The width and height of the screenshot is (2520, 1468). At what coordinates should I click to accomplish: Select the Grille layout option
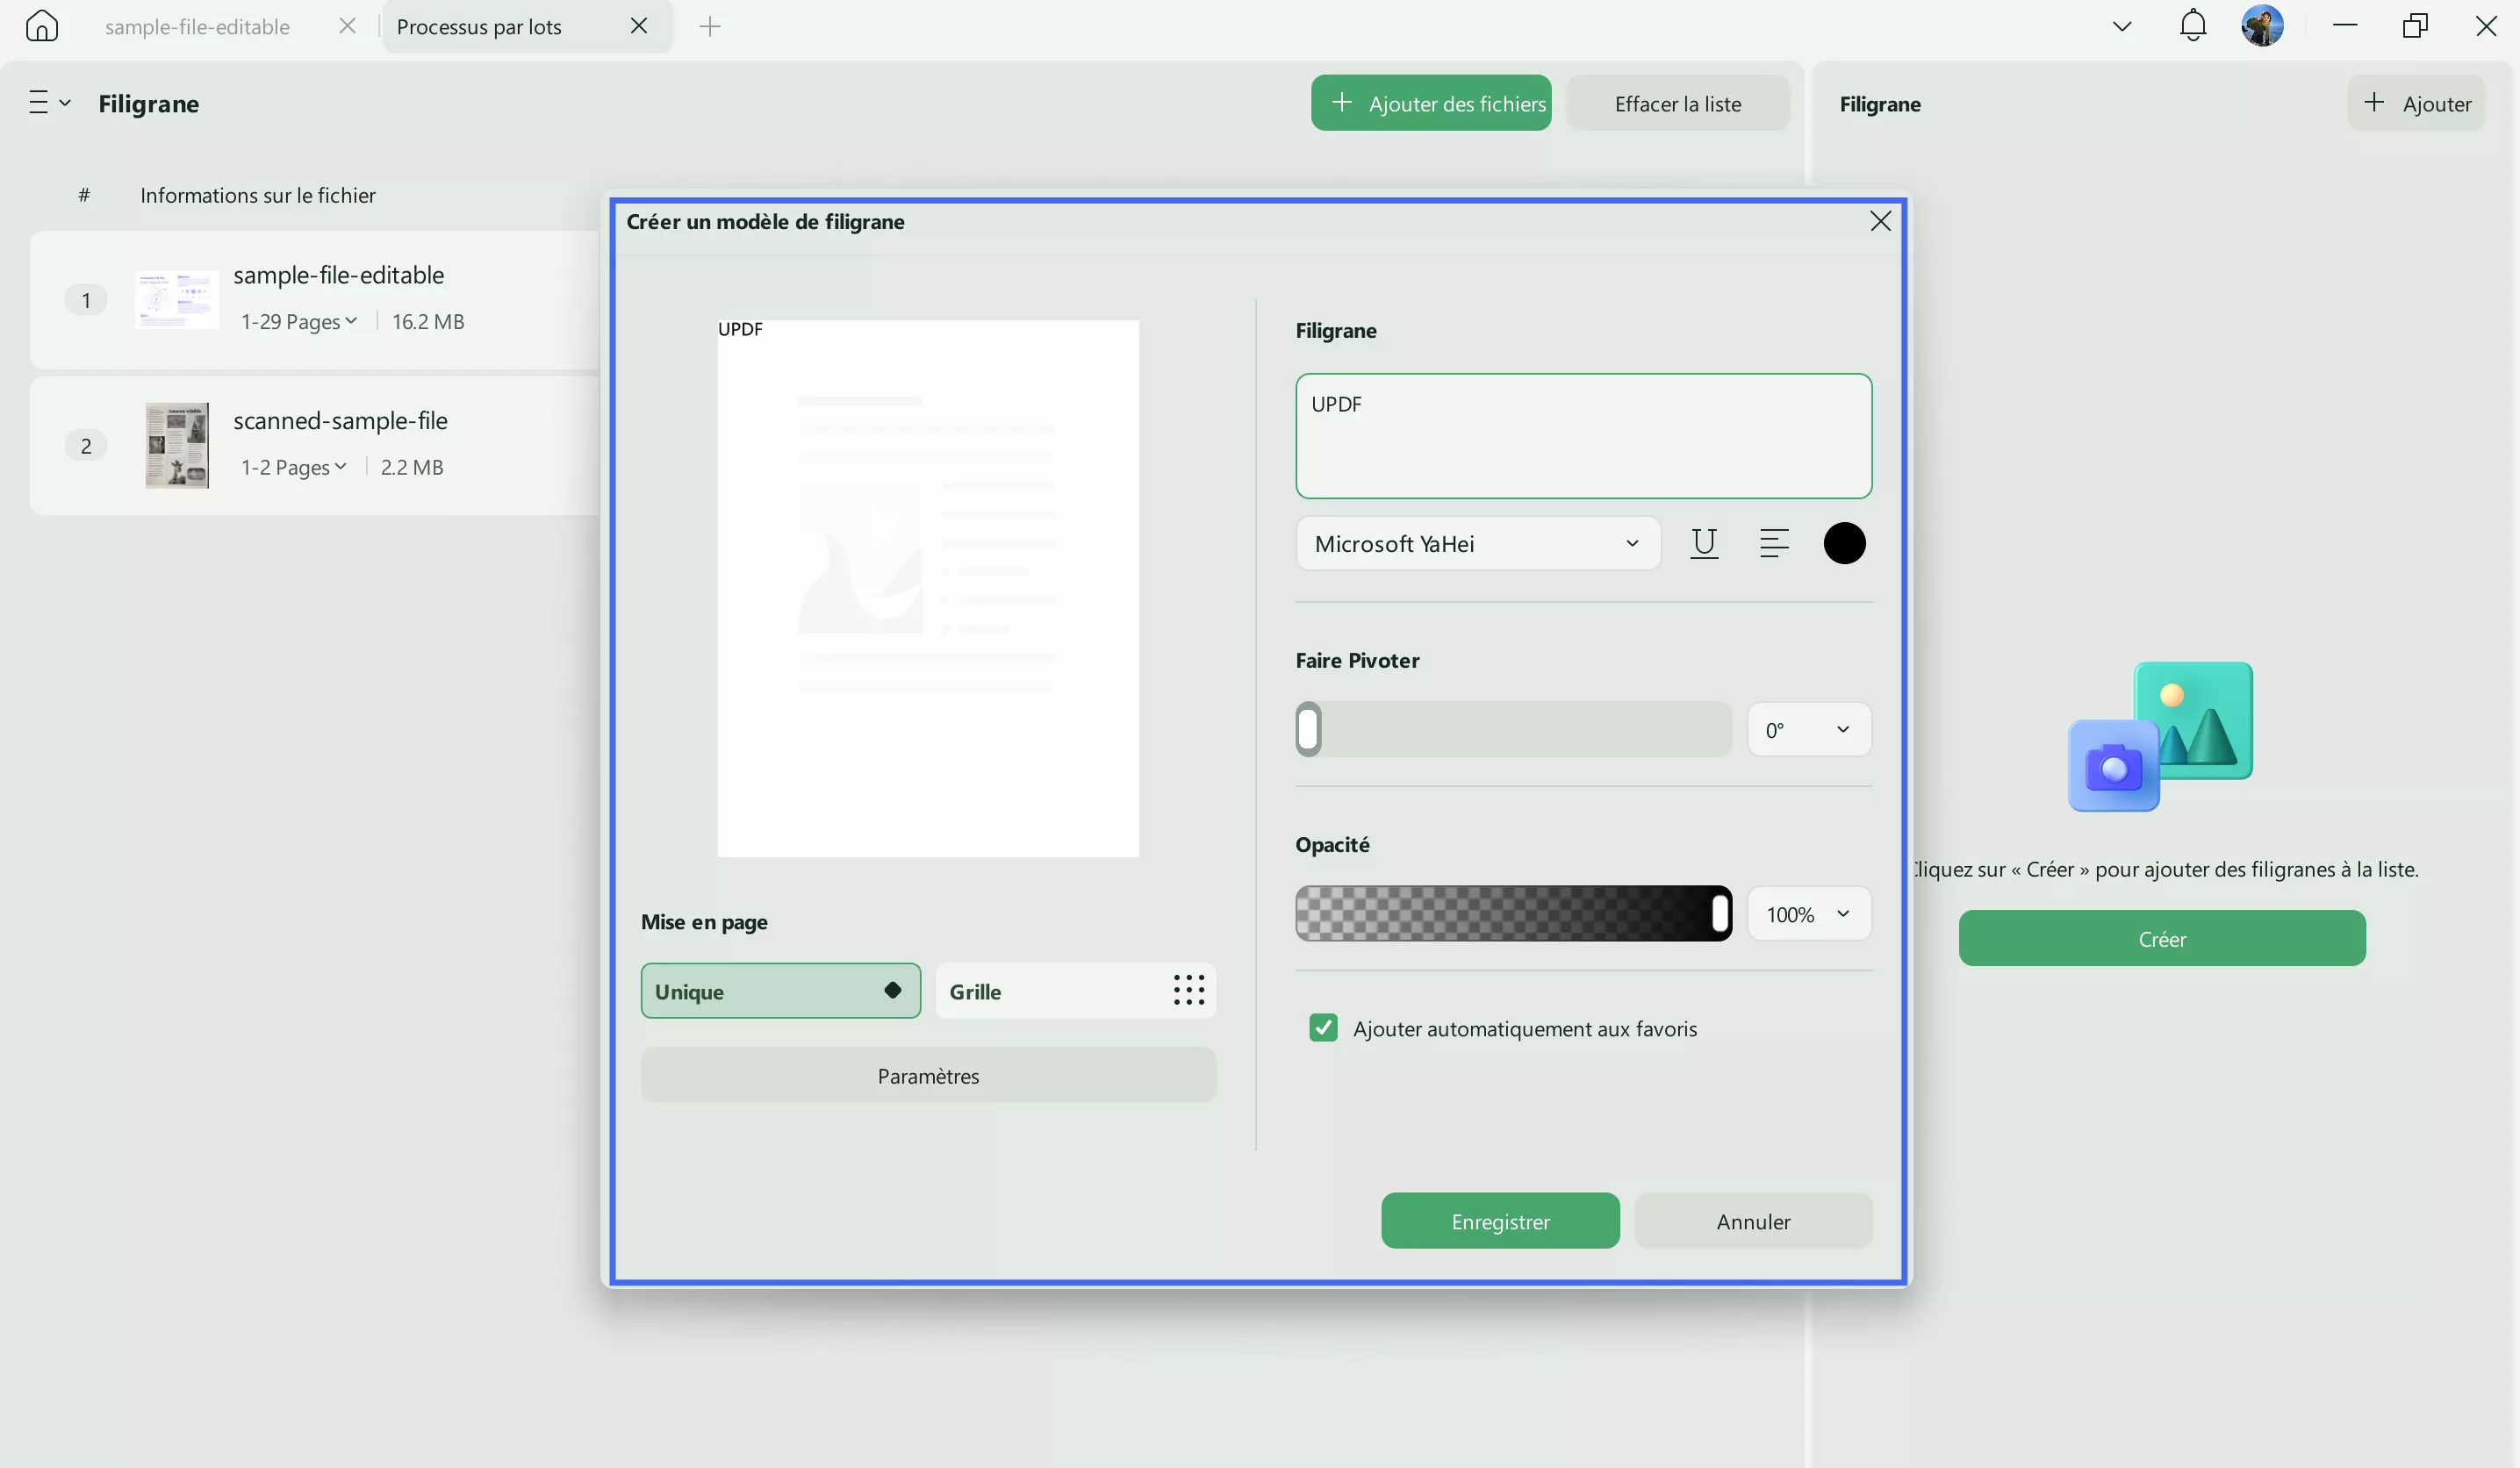1075,991
